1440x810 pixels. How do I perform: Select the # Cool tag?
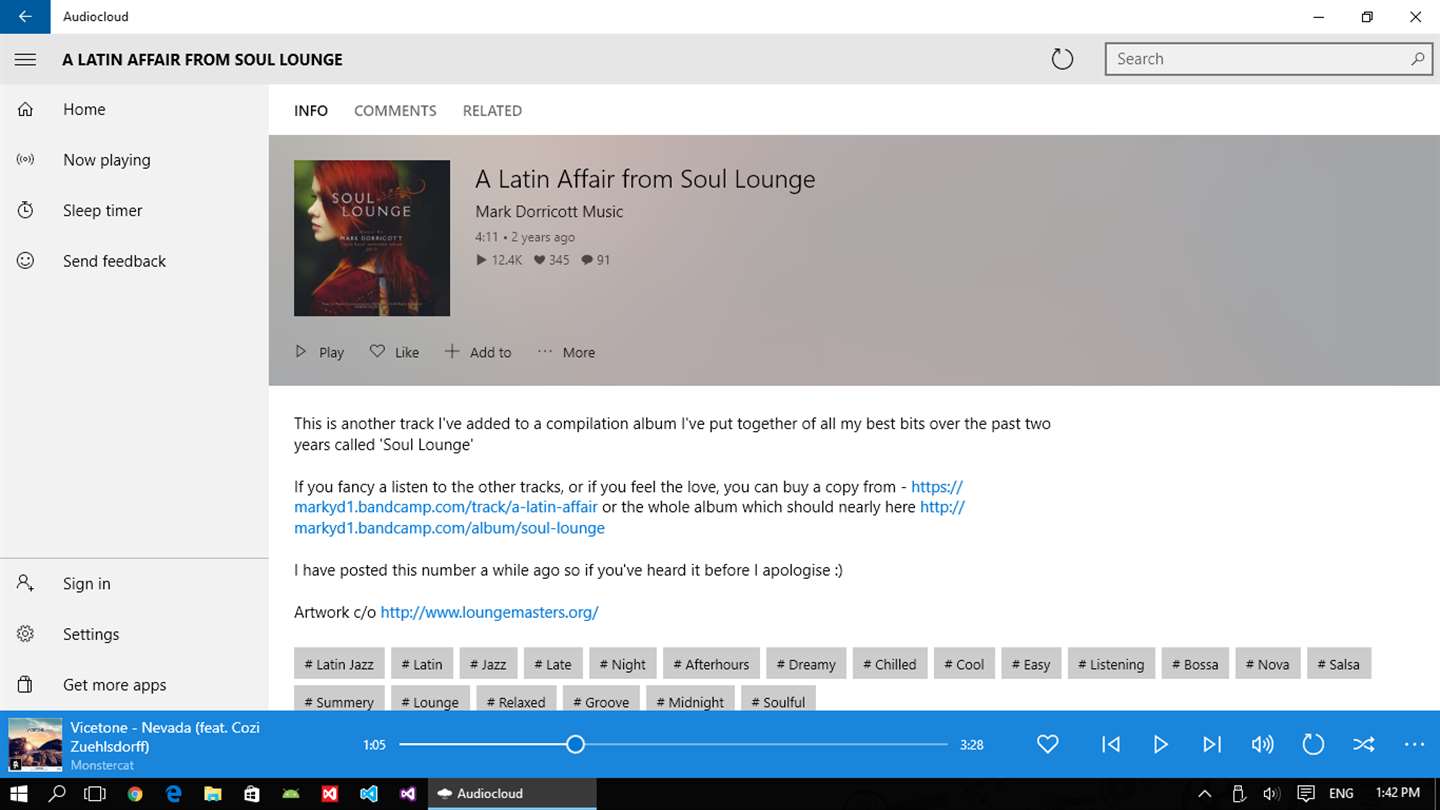964,664
